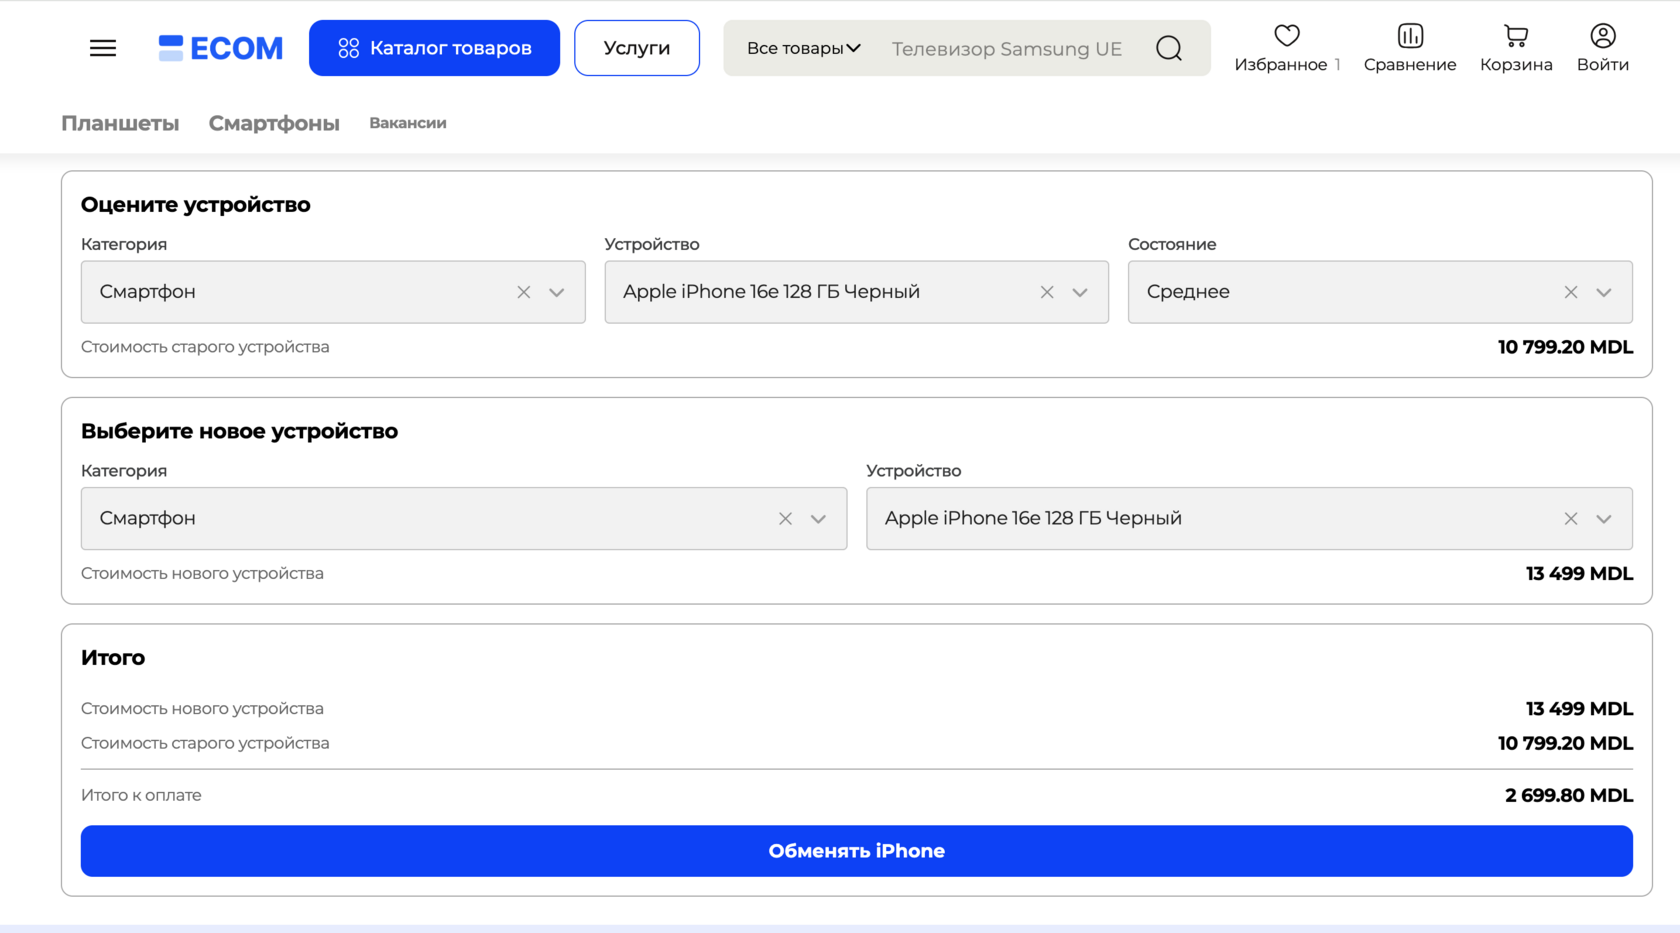The image size is (1680, 933).
Task: Expand old device Категория dropdown arrow
Action: pos(557,292)
